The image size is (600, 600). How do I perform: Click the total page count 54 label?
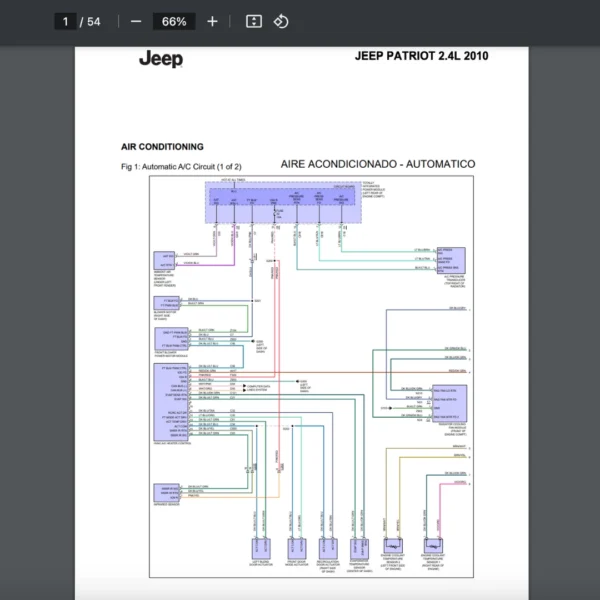pos(94,21)
